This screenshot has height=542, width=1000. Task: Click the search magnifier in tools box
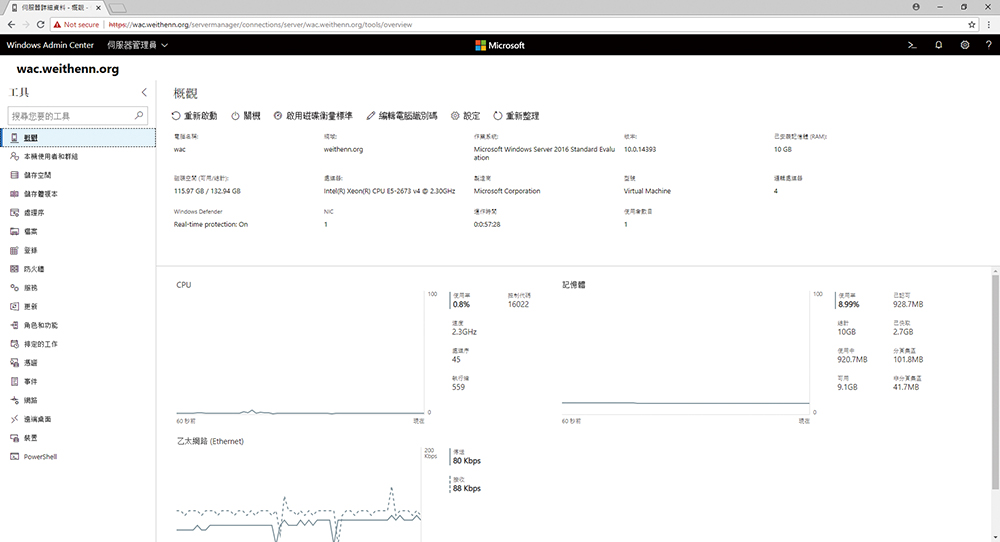point(139,115)
